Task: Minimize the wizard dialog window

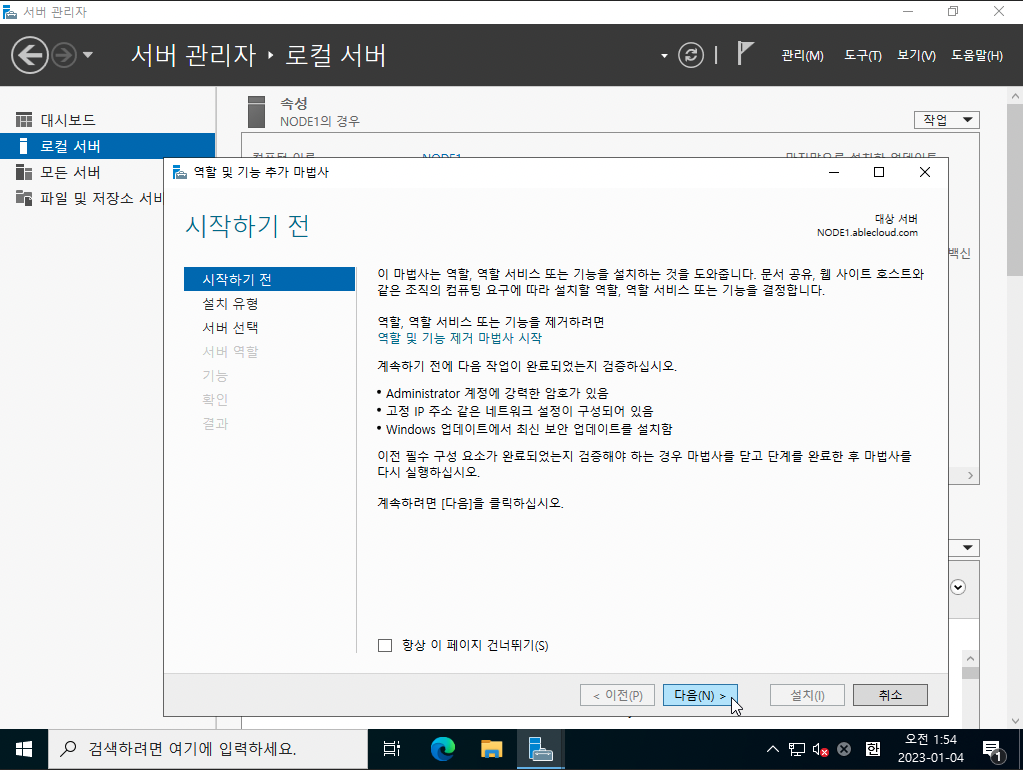Action: click(x=834, y=172)
